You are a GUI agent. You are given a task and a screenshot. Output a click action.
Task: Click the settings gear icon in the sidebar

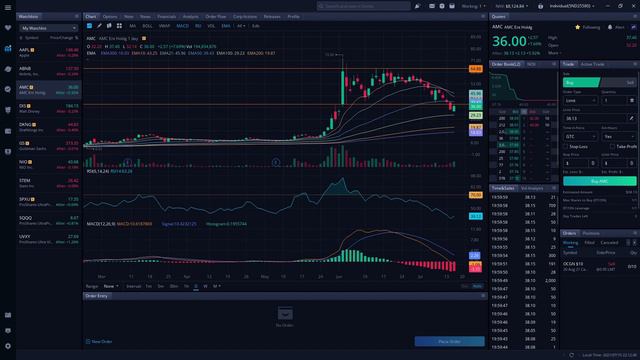click(8, 346)
